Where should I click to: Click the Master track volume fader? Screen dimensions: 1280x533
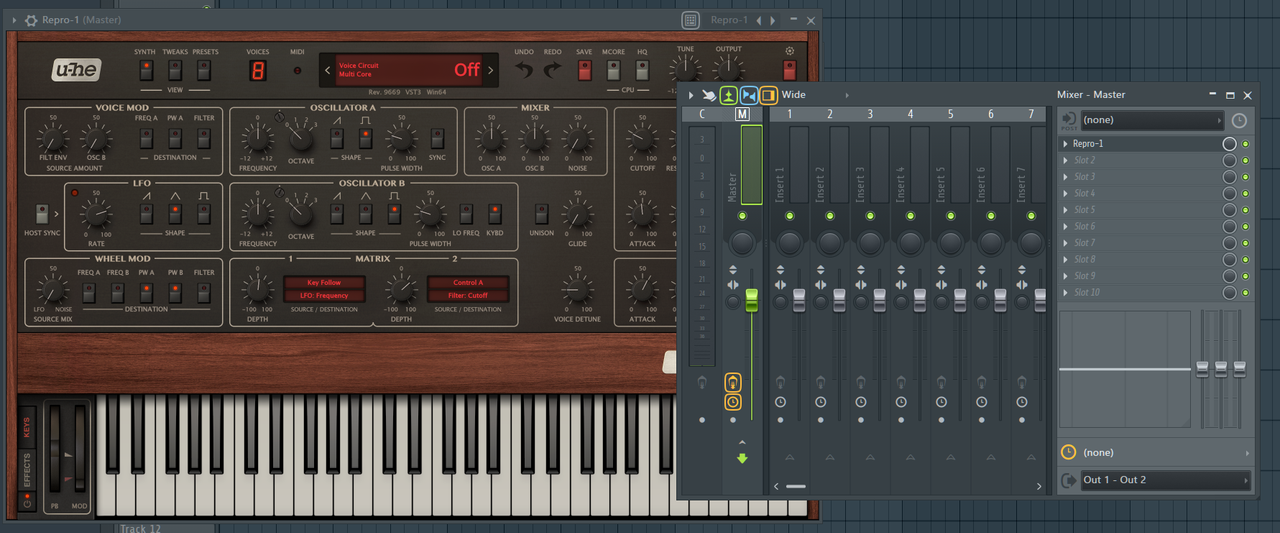pyautogui.click(x=752, y=300)
